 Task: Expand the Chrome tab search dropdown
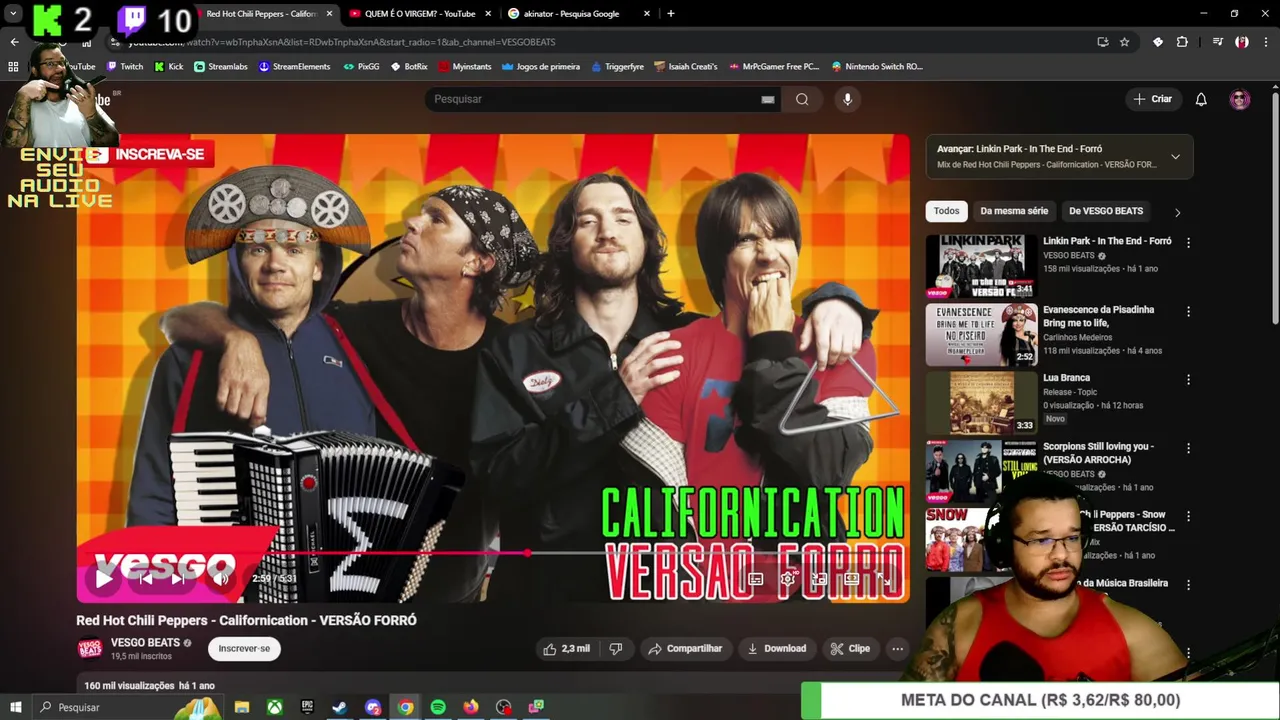pos(13,14)
